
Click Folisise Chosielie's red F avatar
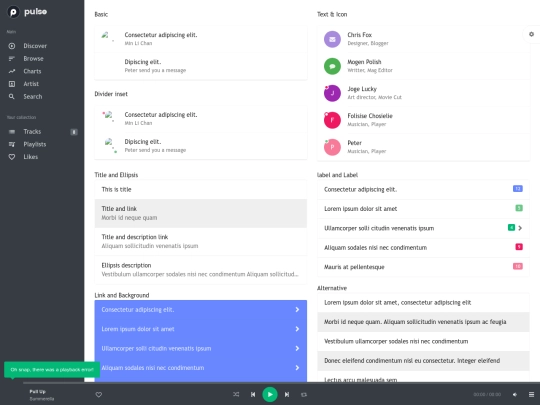point(332,120)
